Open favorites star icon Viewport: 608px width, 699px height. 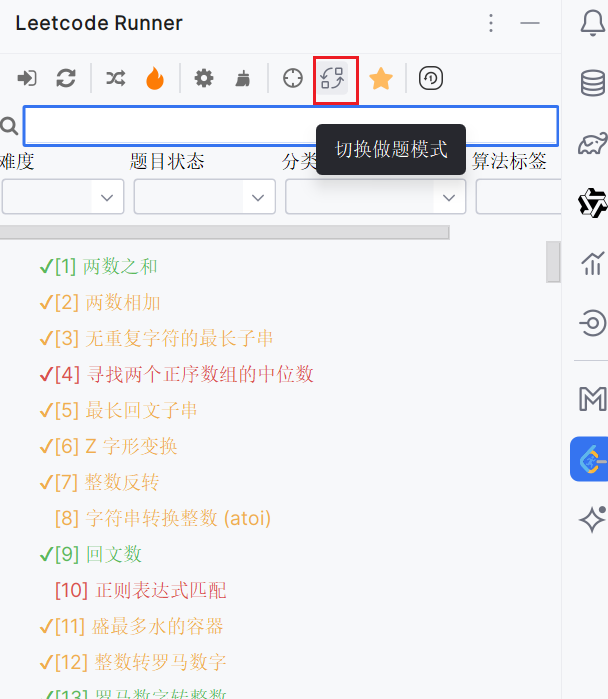(x=381, y=78)
